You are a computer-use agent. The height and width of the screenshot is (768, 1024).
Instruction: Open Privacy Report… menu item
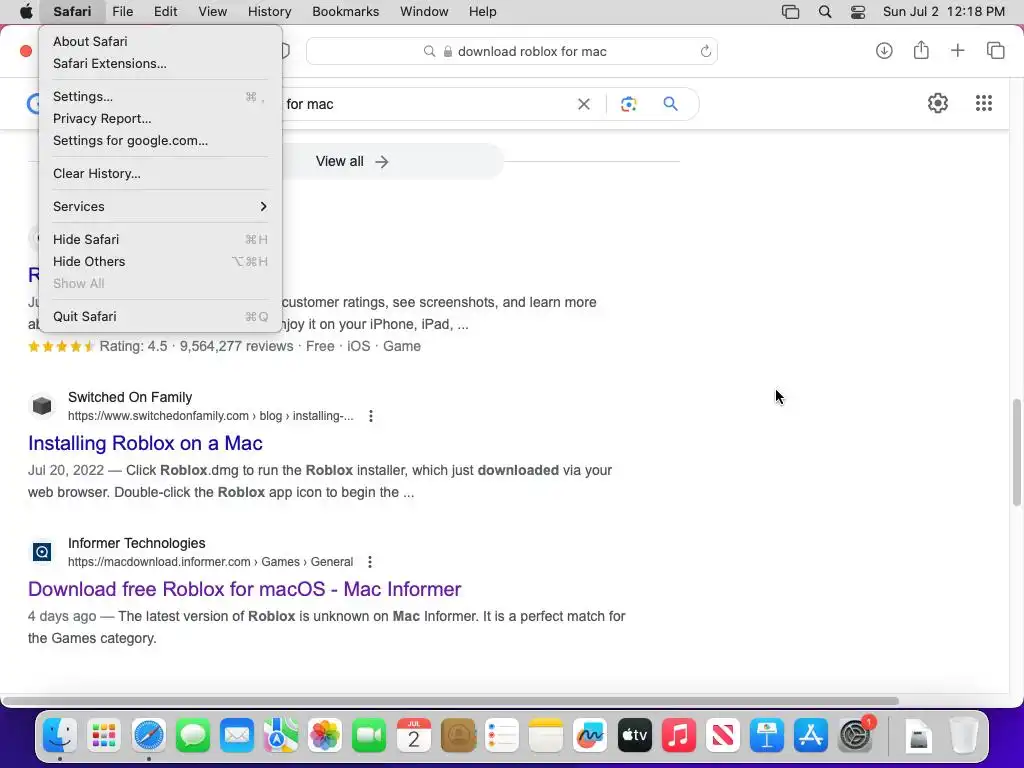coord(160,119)
